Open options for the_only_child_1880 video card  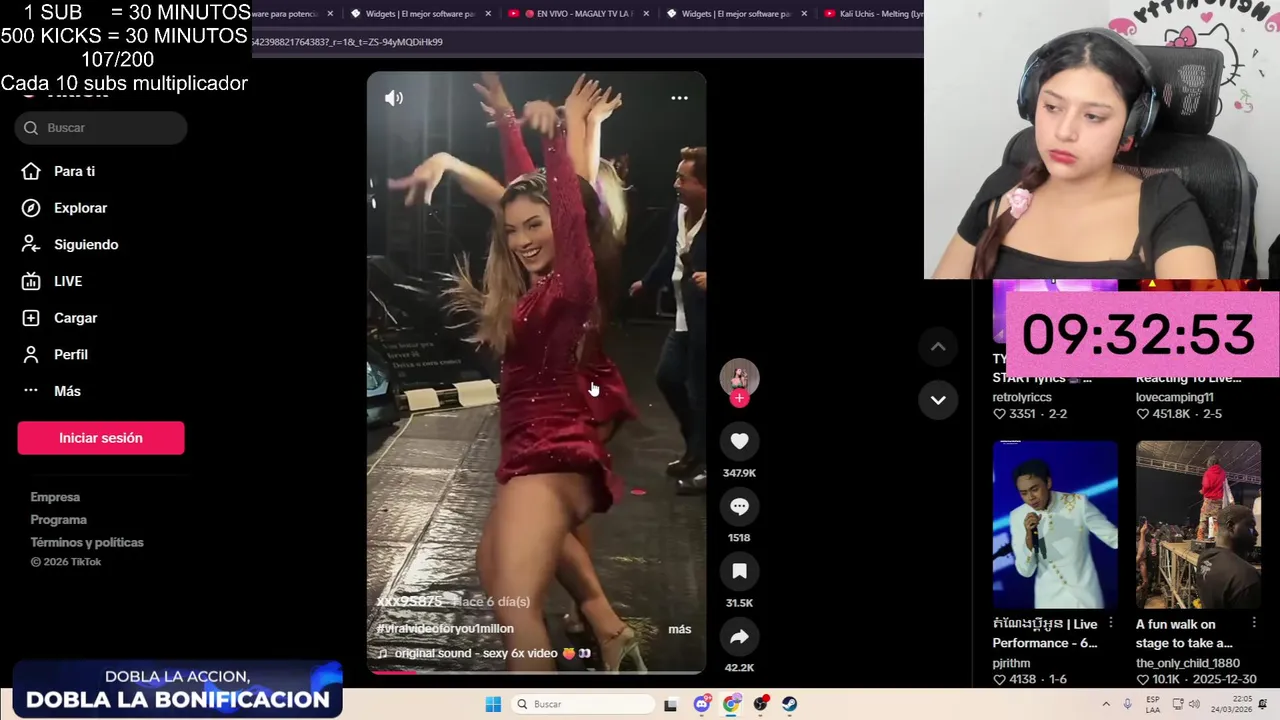(1254, 623)
